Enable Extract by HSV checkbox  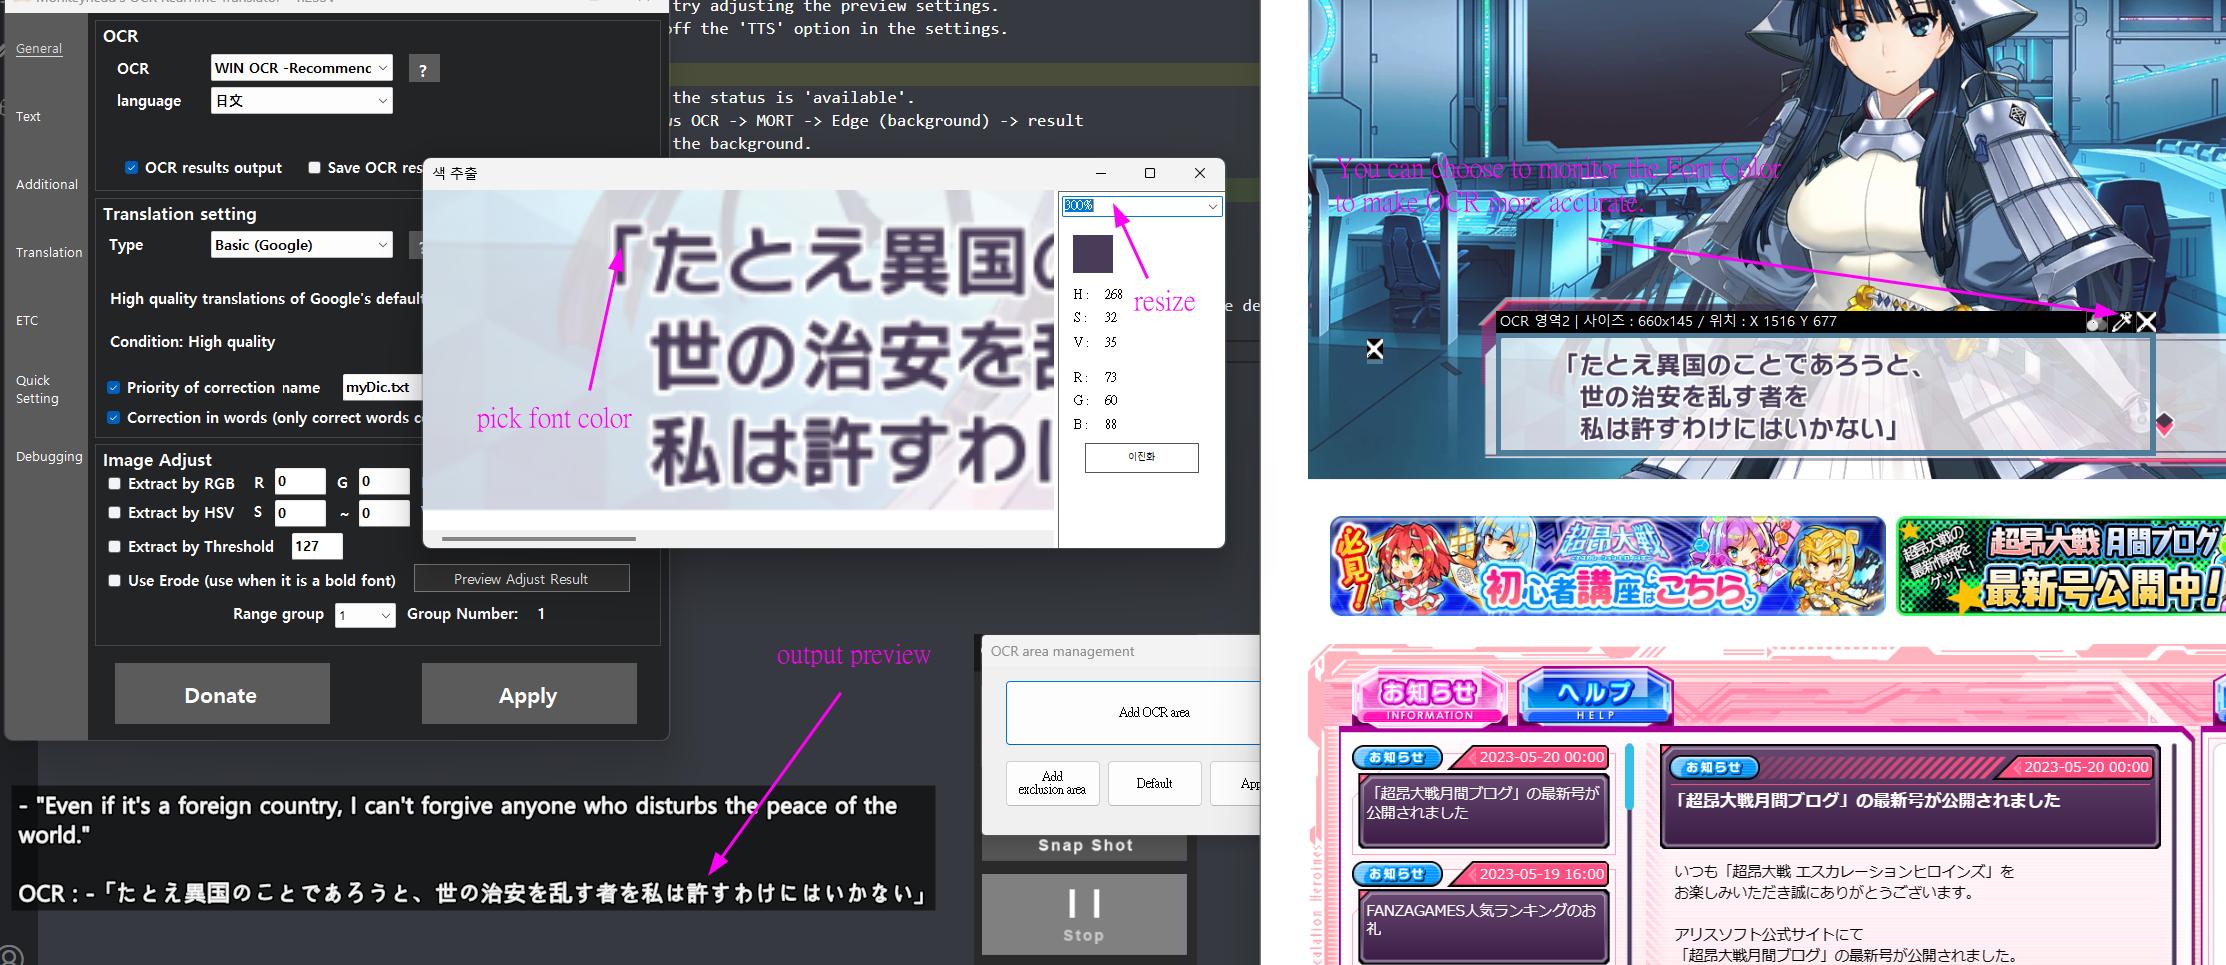[x=114, y=512]
